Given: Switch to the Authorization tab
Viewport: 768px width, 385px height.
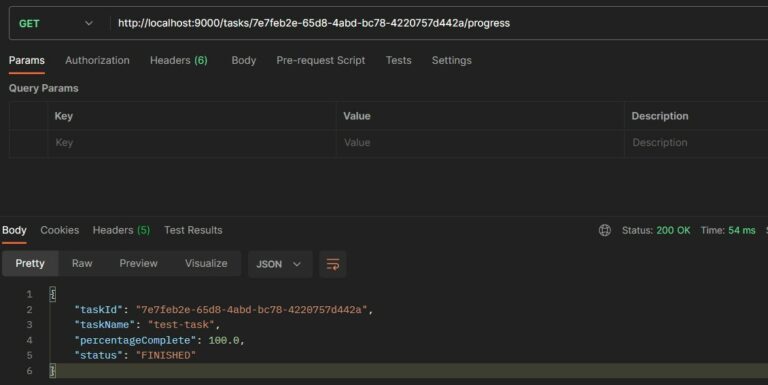Looking at the screenshot, I should 97,60.
